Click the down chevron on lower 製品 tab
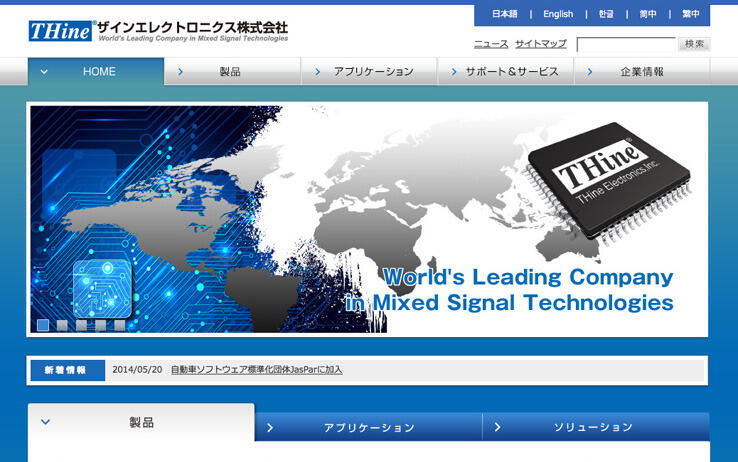 pos(46,422)
